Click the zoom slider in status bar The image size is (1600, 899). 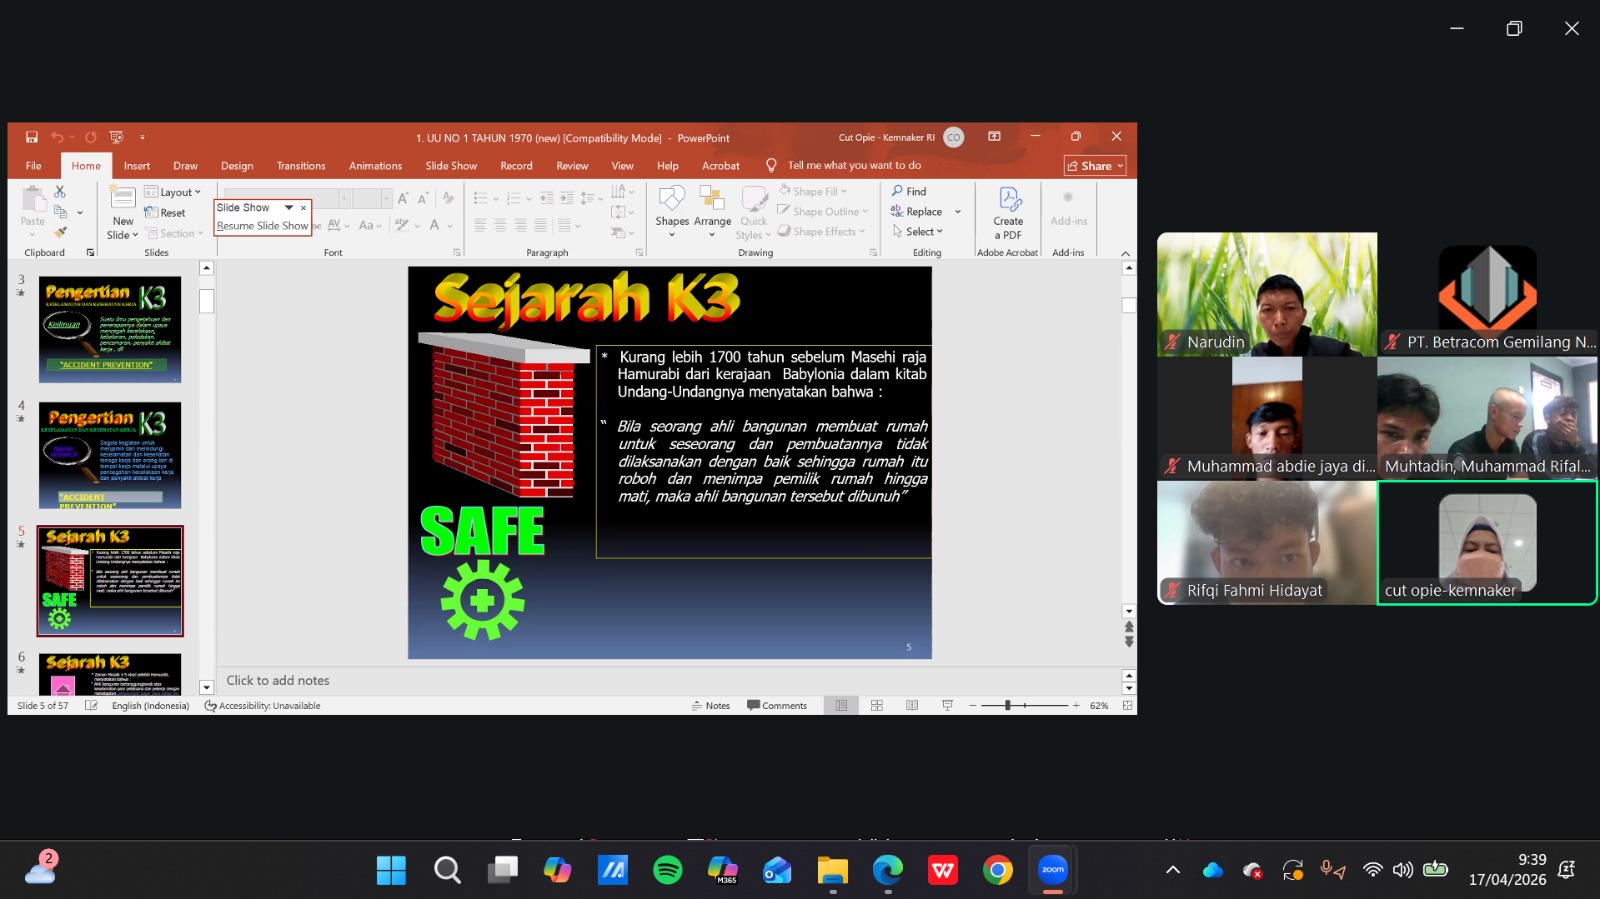[1008, 706]
